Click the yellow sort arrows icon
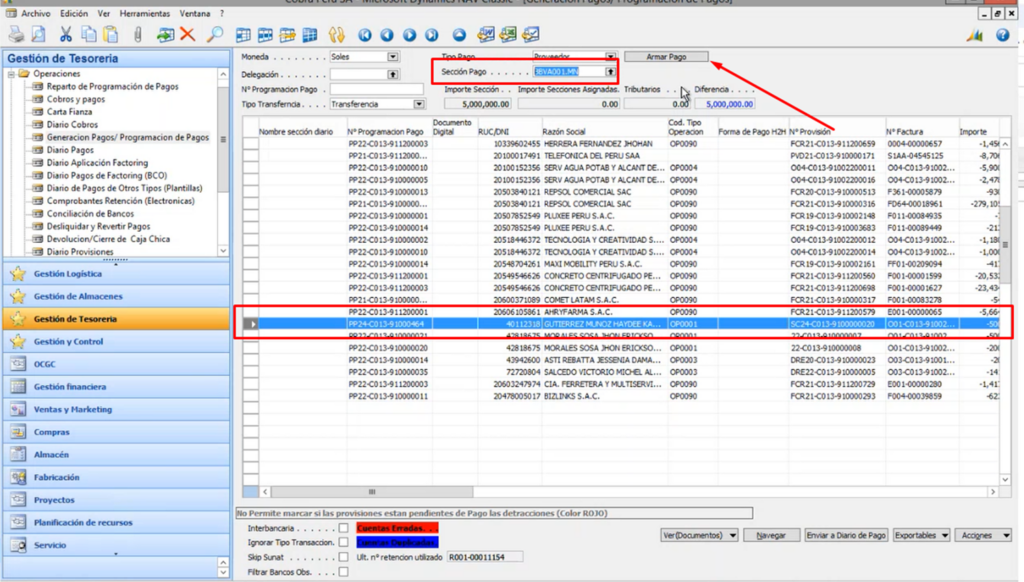1024x582 pixels. tap(337, 35)
